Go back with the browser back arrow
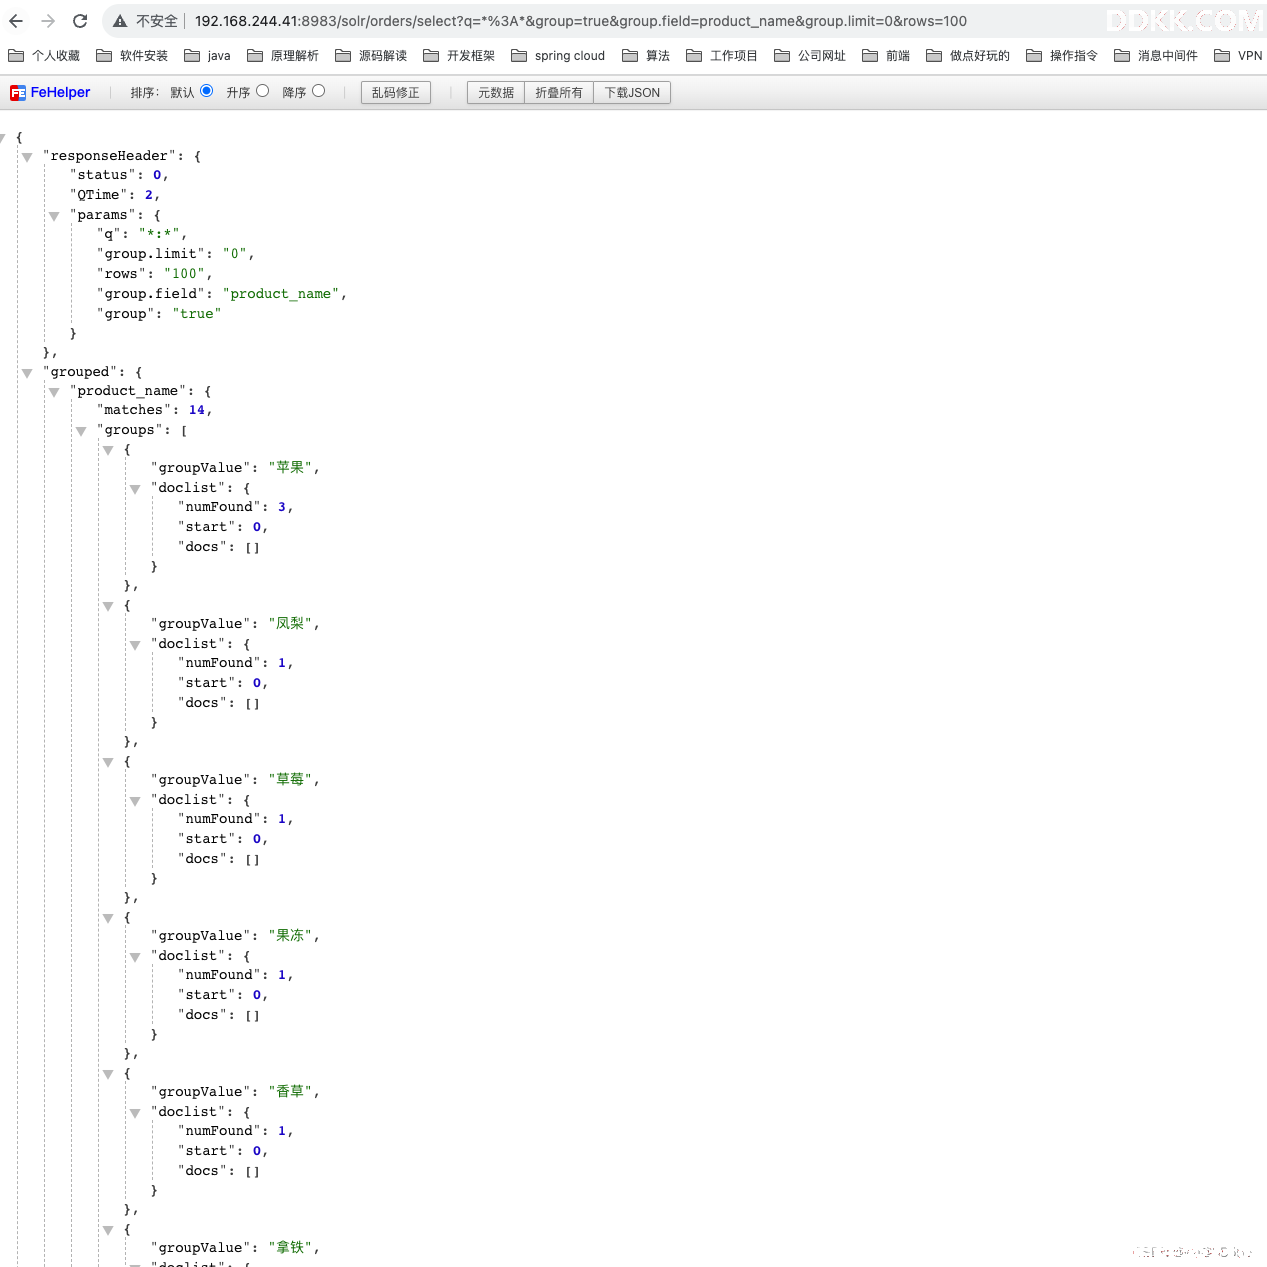This screenshot has height=1267, width=1267. tap(16, 21)
